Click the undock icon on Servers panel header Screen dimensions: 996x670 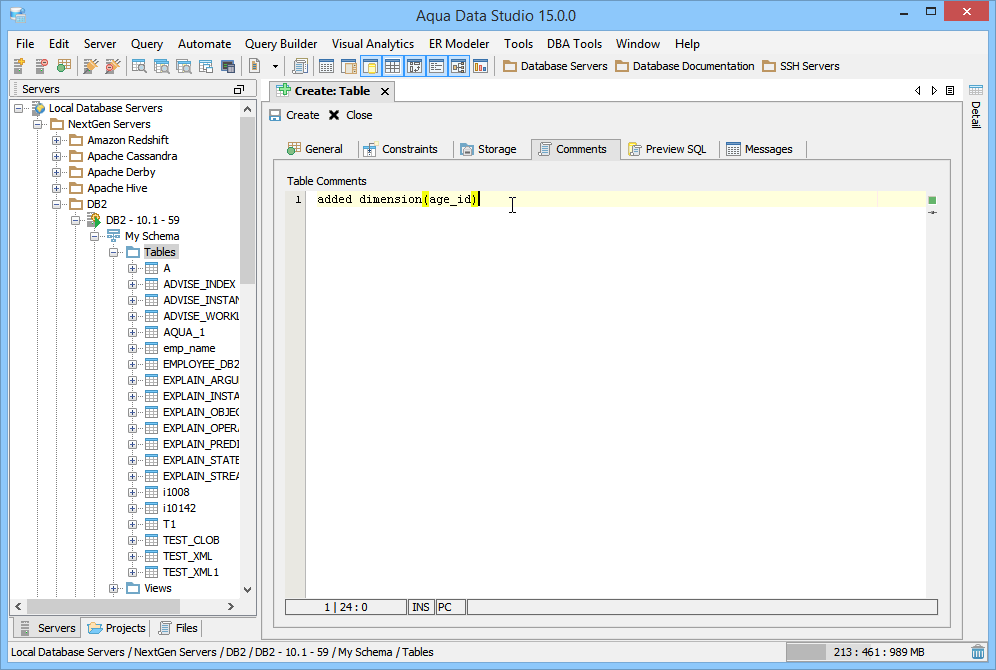click(239, 90)
